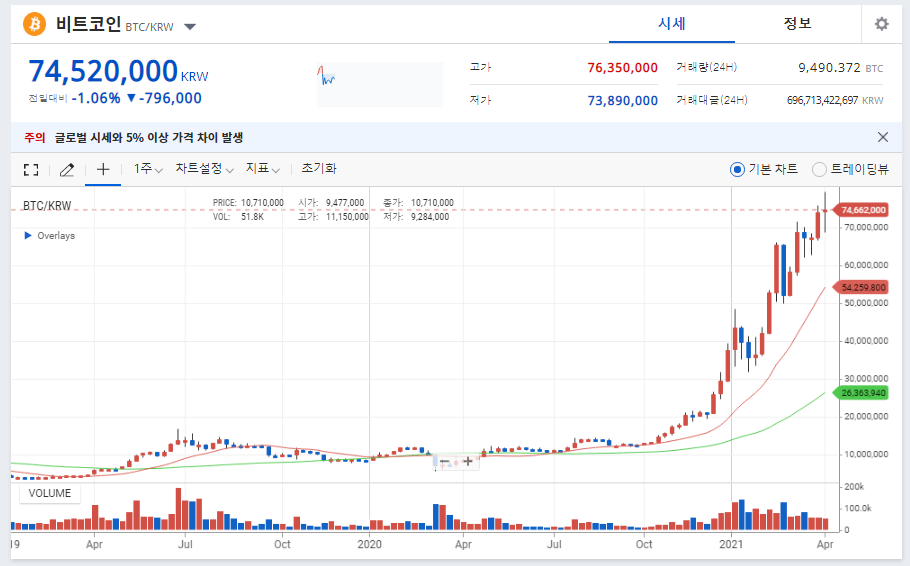The width and height of the screenshot is (910, 566).
Task: Click the 54,259,800 red moving average tag
Action: 860,287
